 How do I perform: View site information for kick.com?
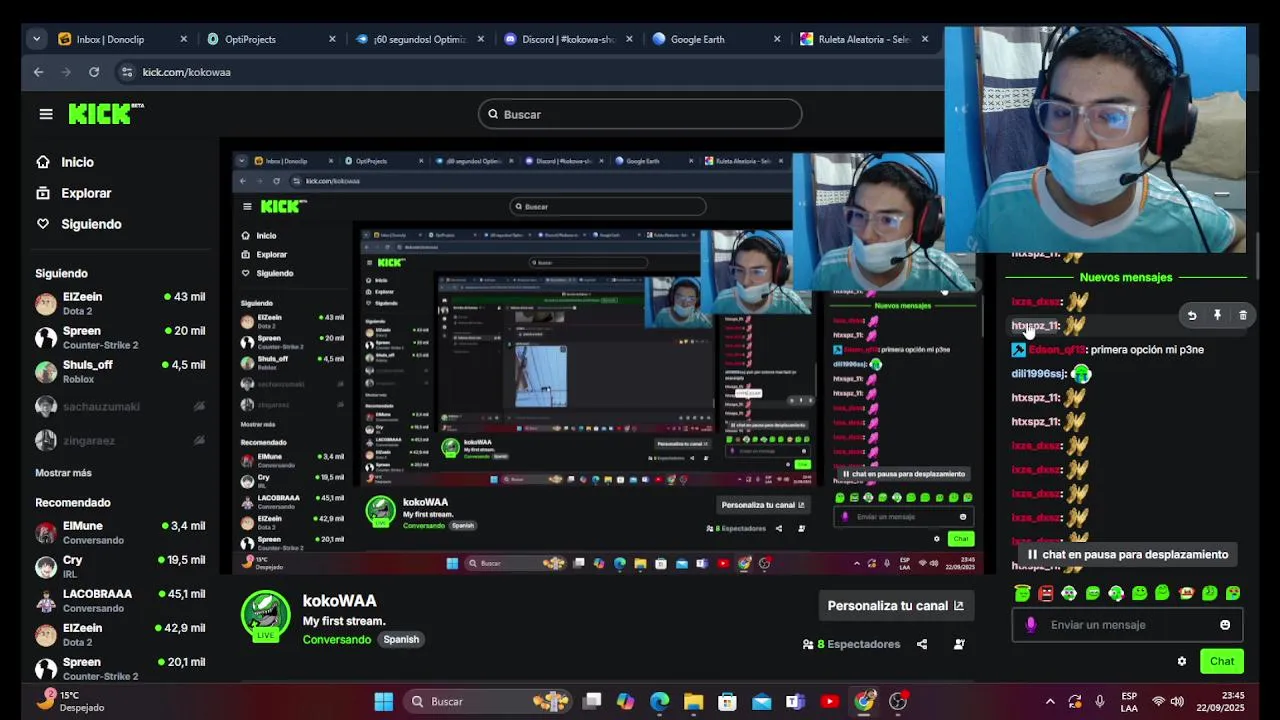coord(126,72)
